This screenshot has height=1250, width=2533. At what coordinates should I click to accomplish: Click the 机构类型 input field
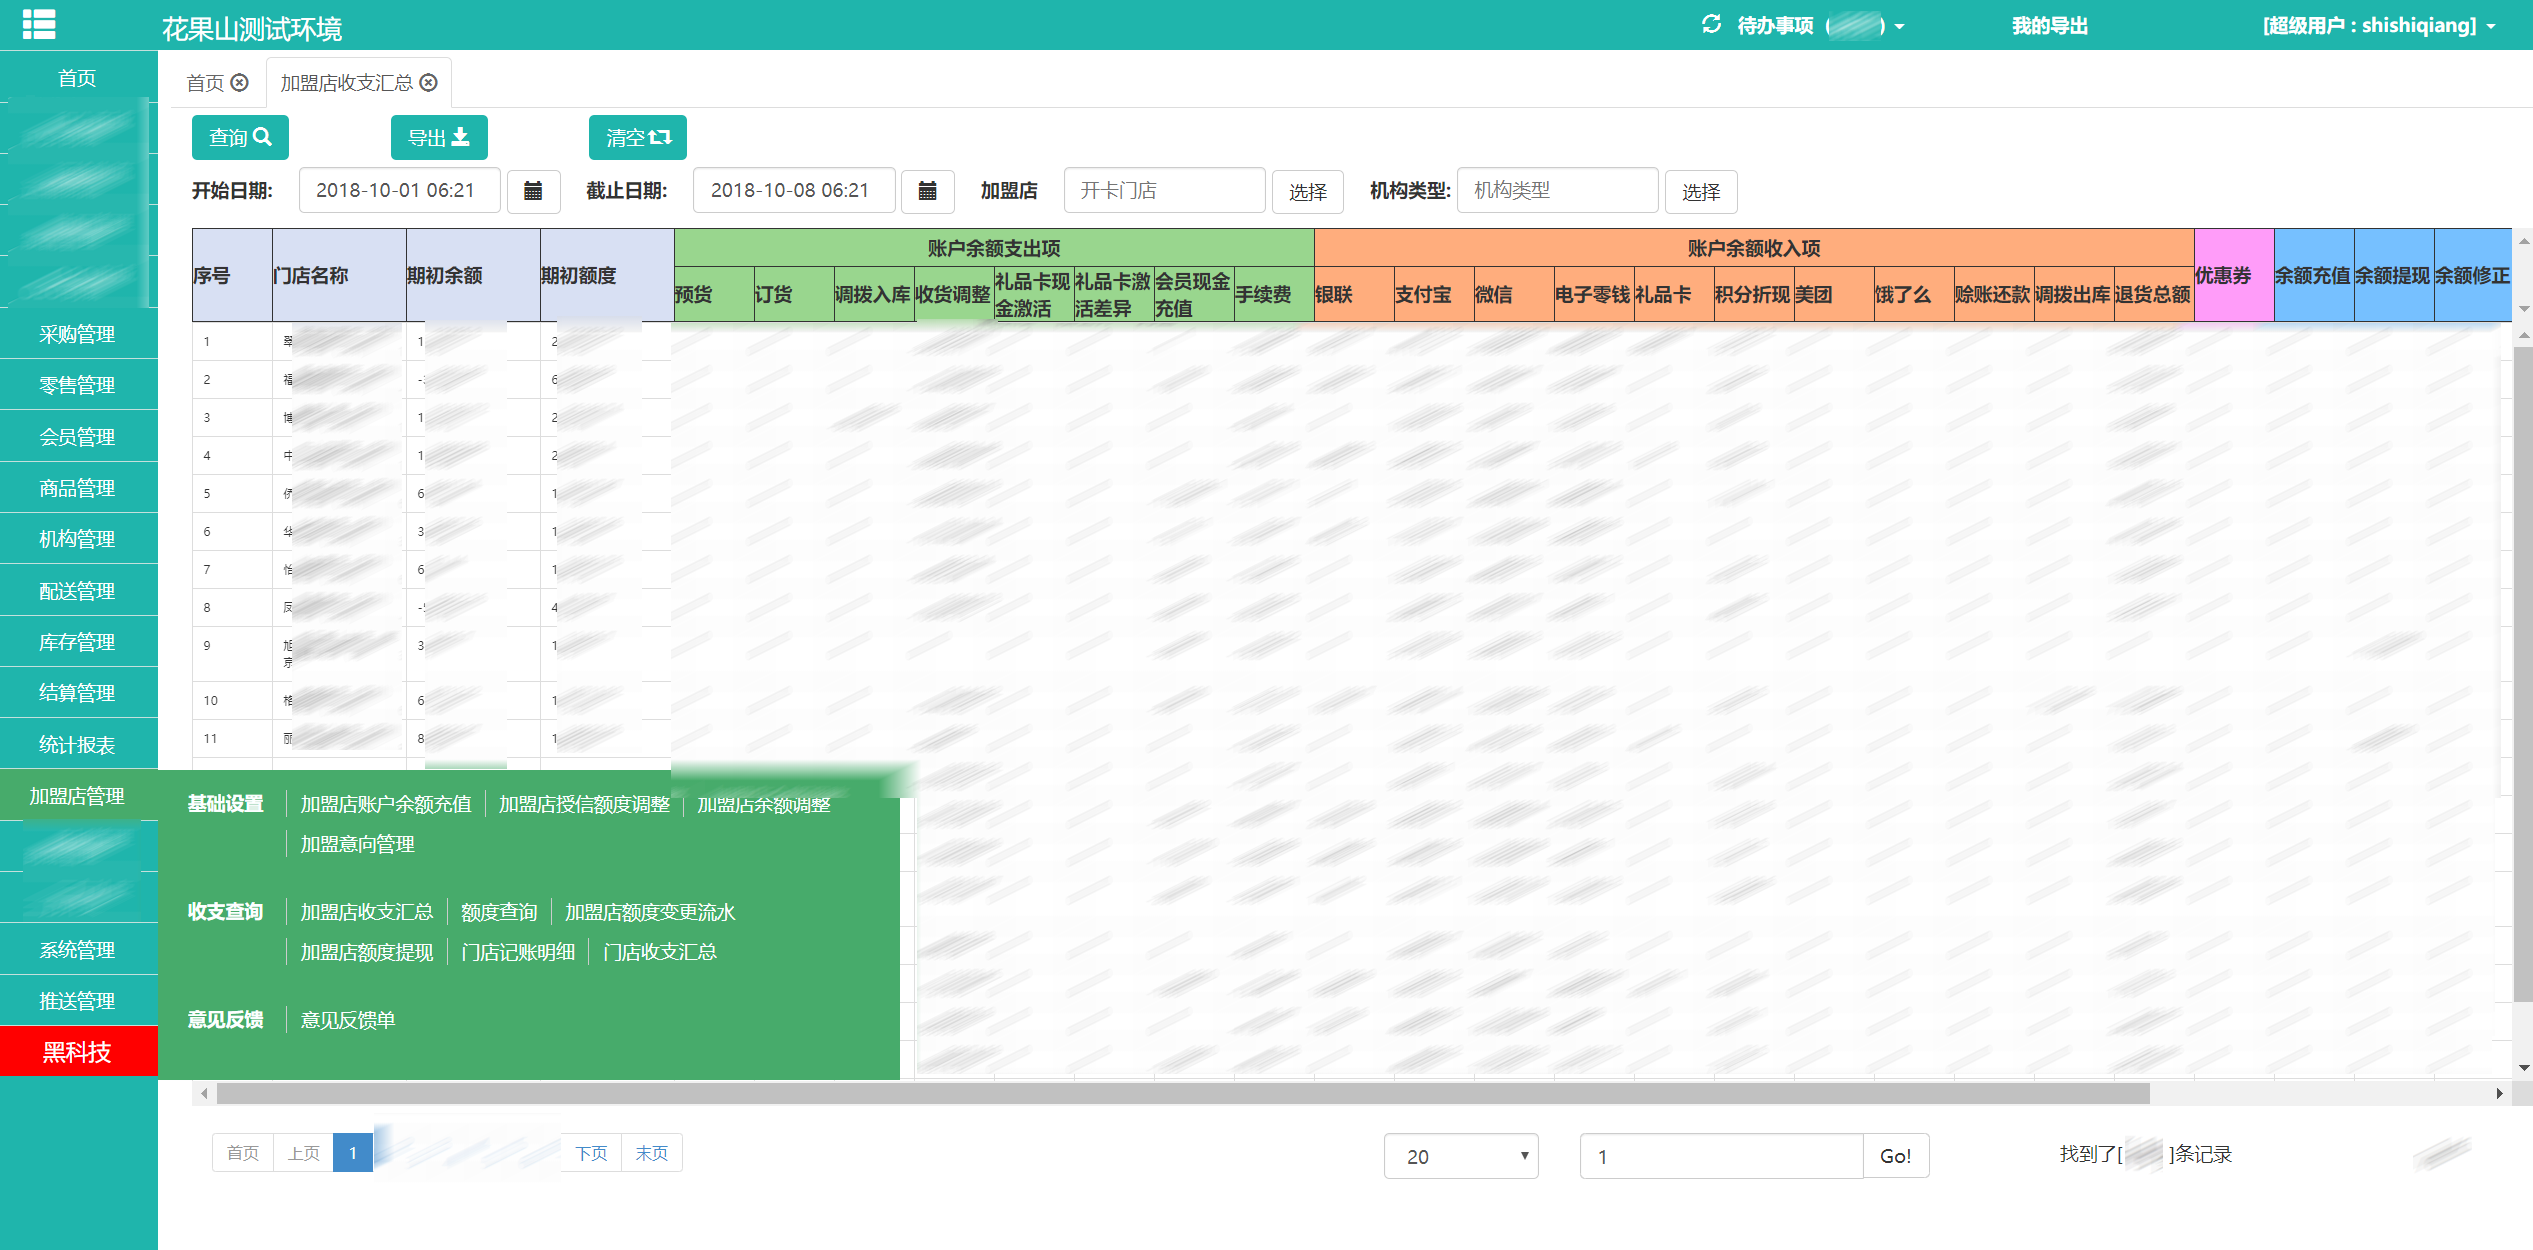1557,190
